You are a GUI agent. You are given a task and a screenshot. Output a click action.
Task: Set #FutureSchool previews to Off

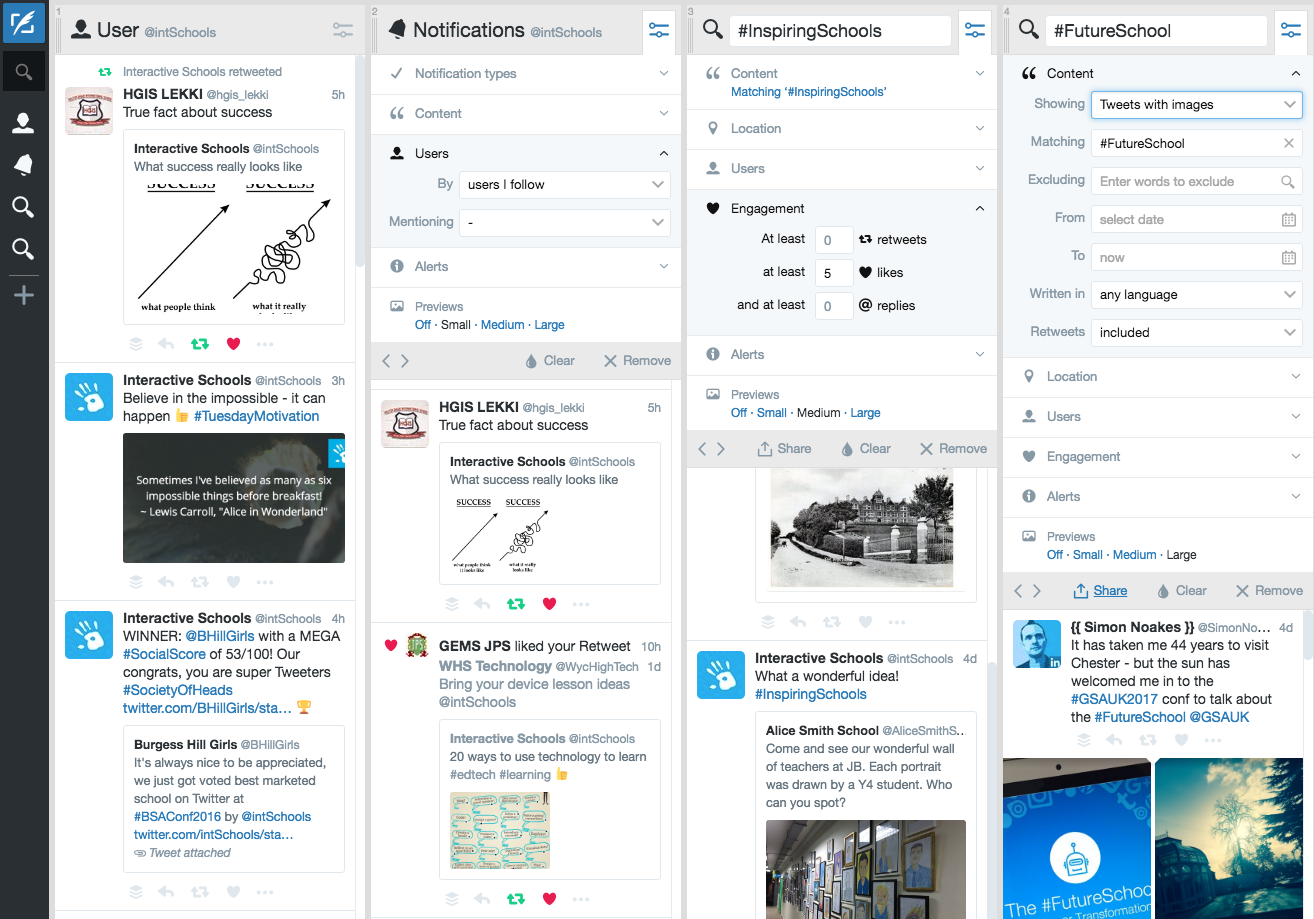coord(1055,555)
